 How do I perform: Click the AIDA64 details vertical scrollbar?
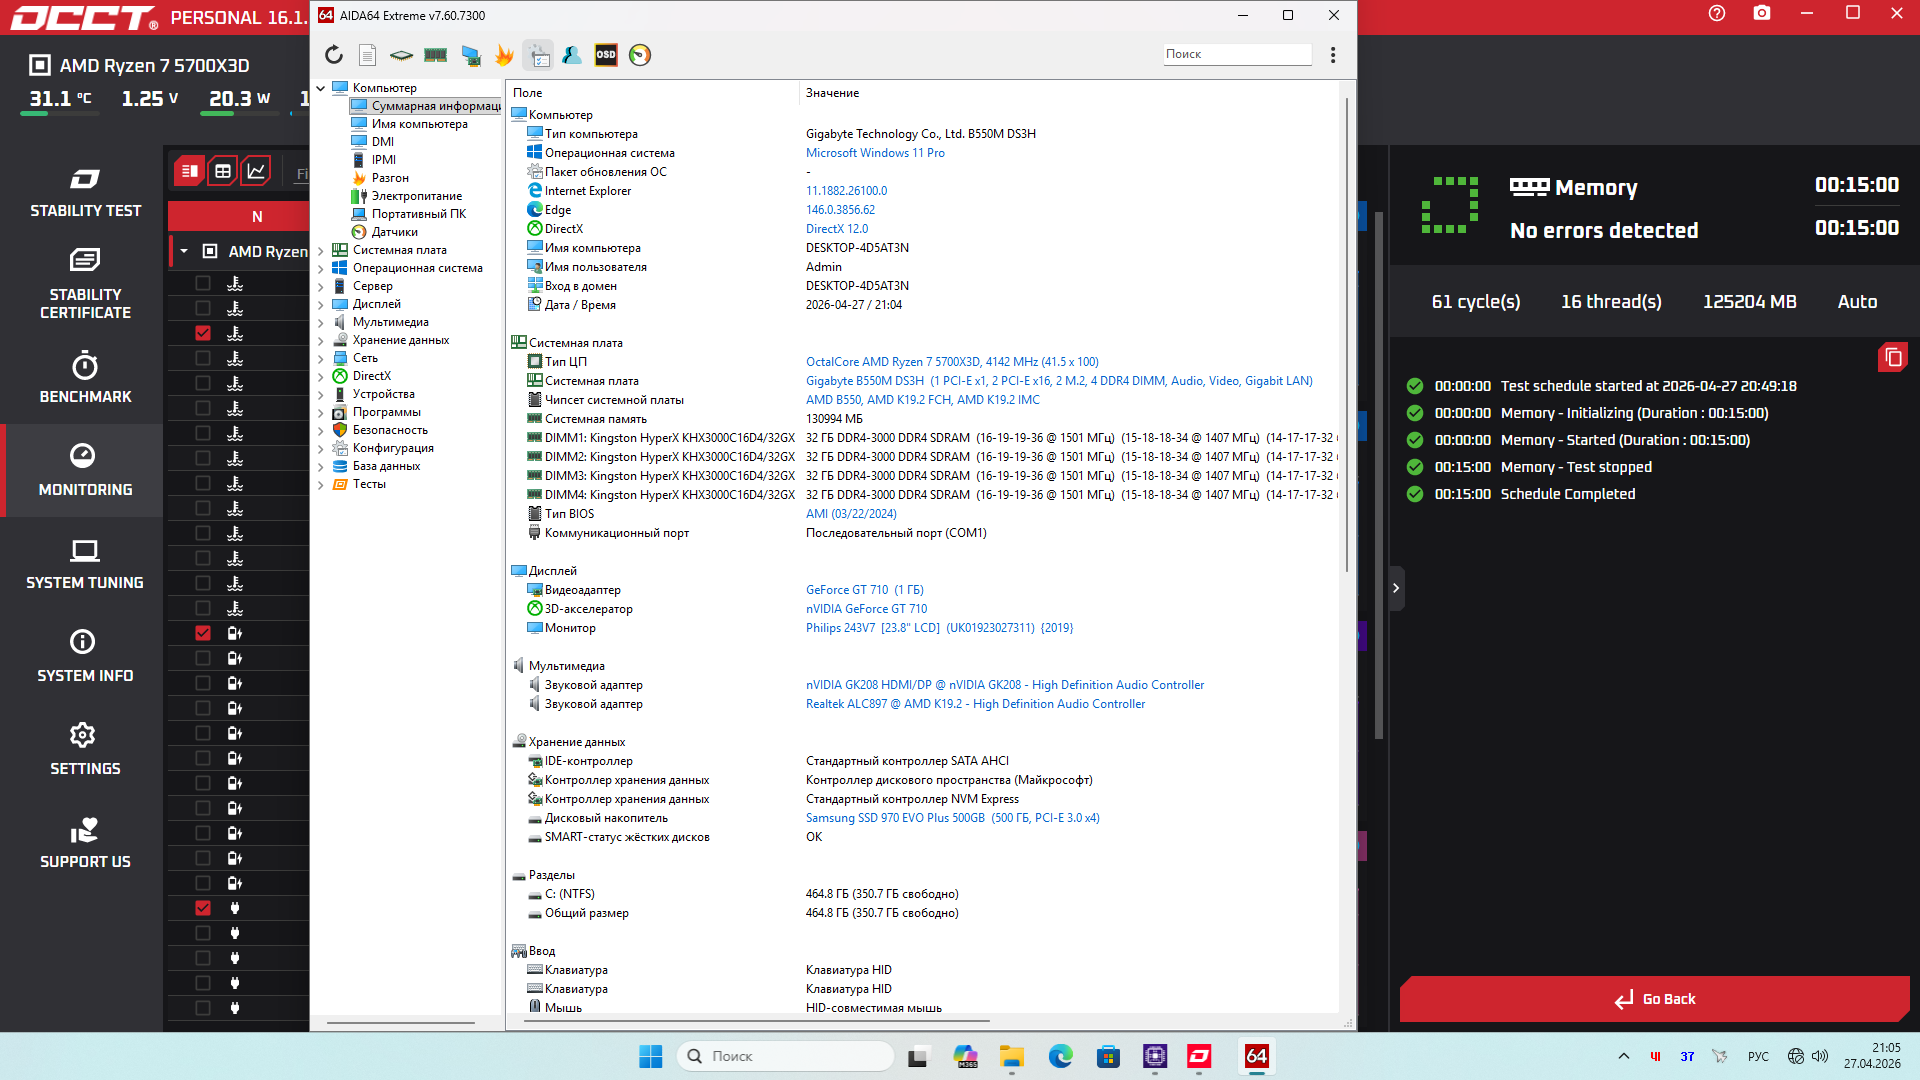[1347, 335]
